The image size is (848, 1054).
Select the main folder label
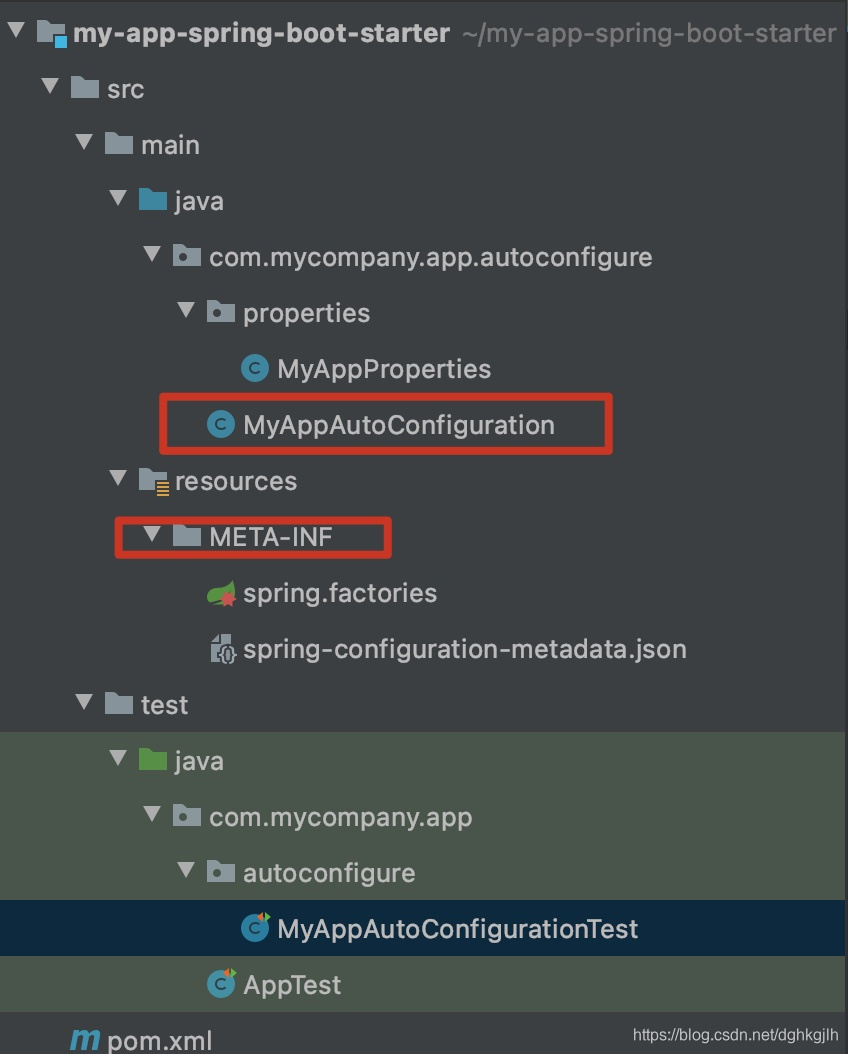pos(170,145)
